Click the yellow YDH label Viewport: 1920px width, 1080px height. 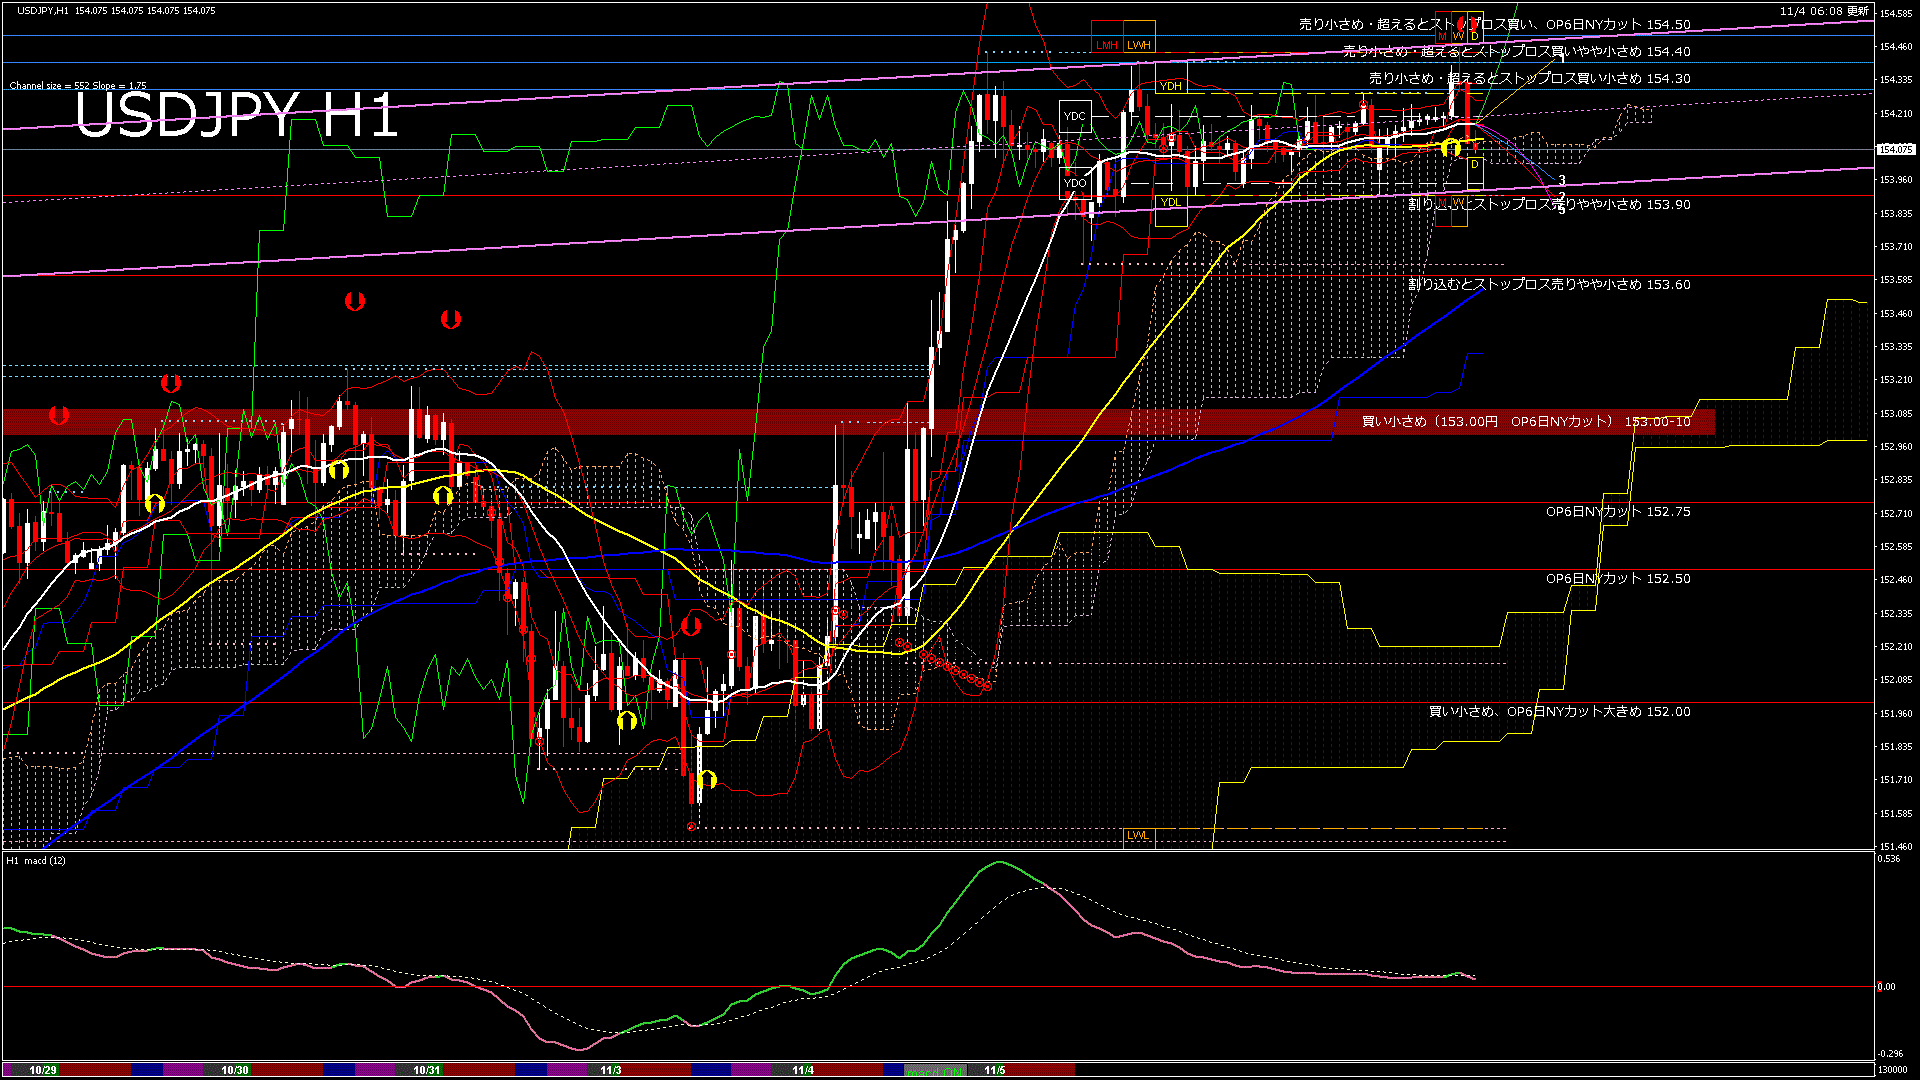(x=1171, y=86)
